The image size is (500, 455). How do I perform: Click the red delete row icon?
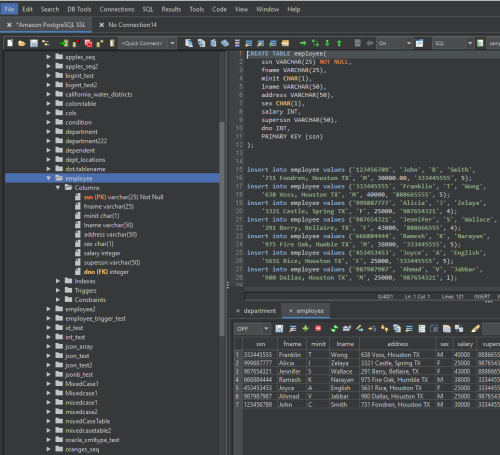[x=318, y=328]
